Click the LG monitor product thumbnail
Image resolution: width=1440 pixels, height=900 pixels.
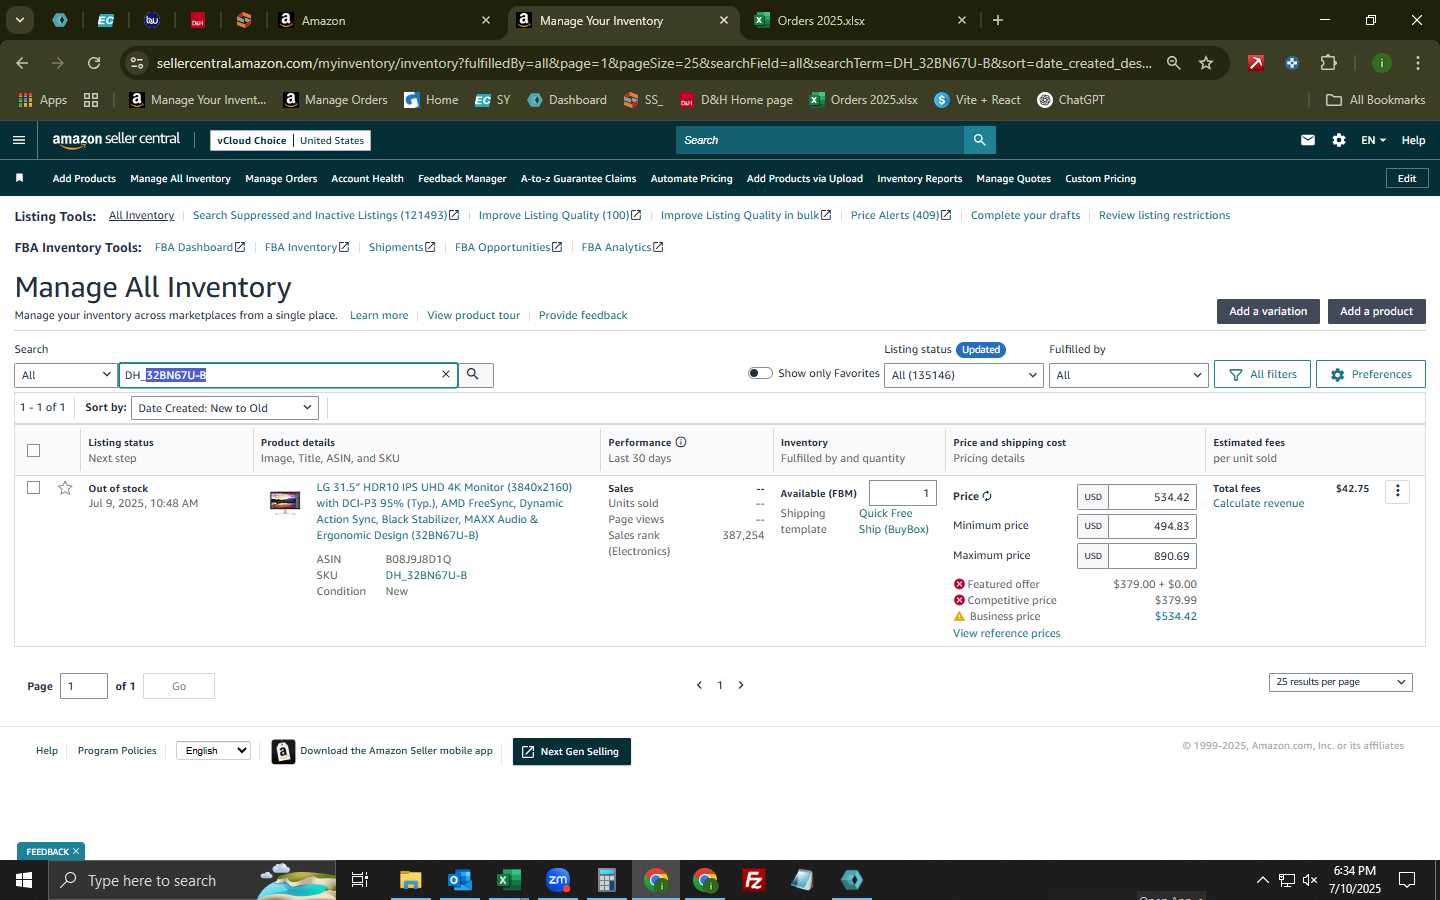click(285, 501)
